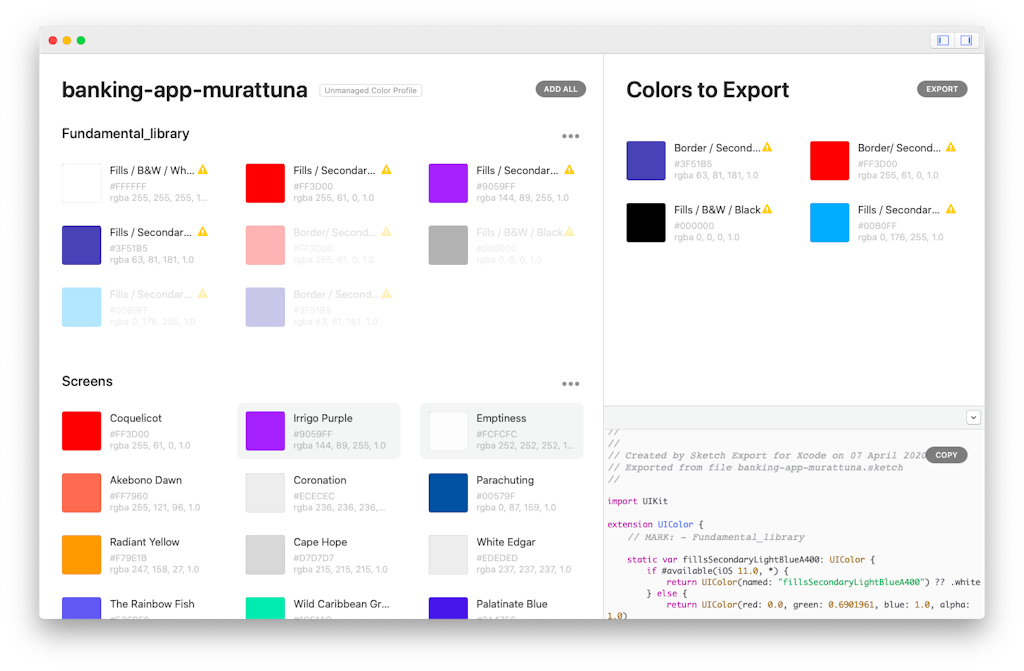Open the Screens section options menu
This screenshot has width=1024, height=671.
(571, 383)
